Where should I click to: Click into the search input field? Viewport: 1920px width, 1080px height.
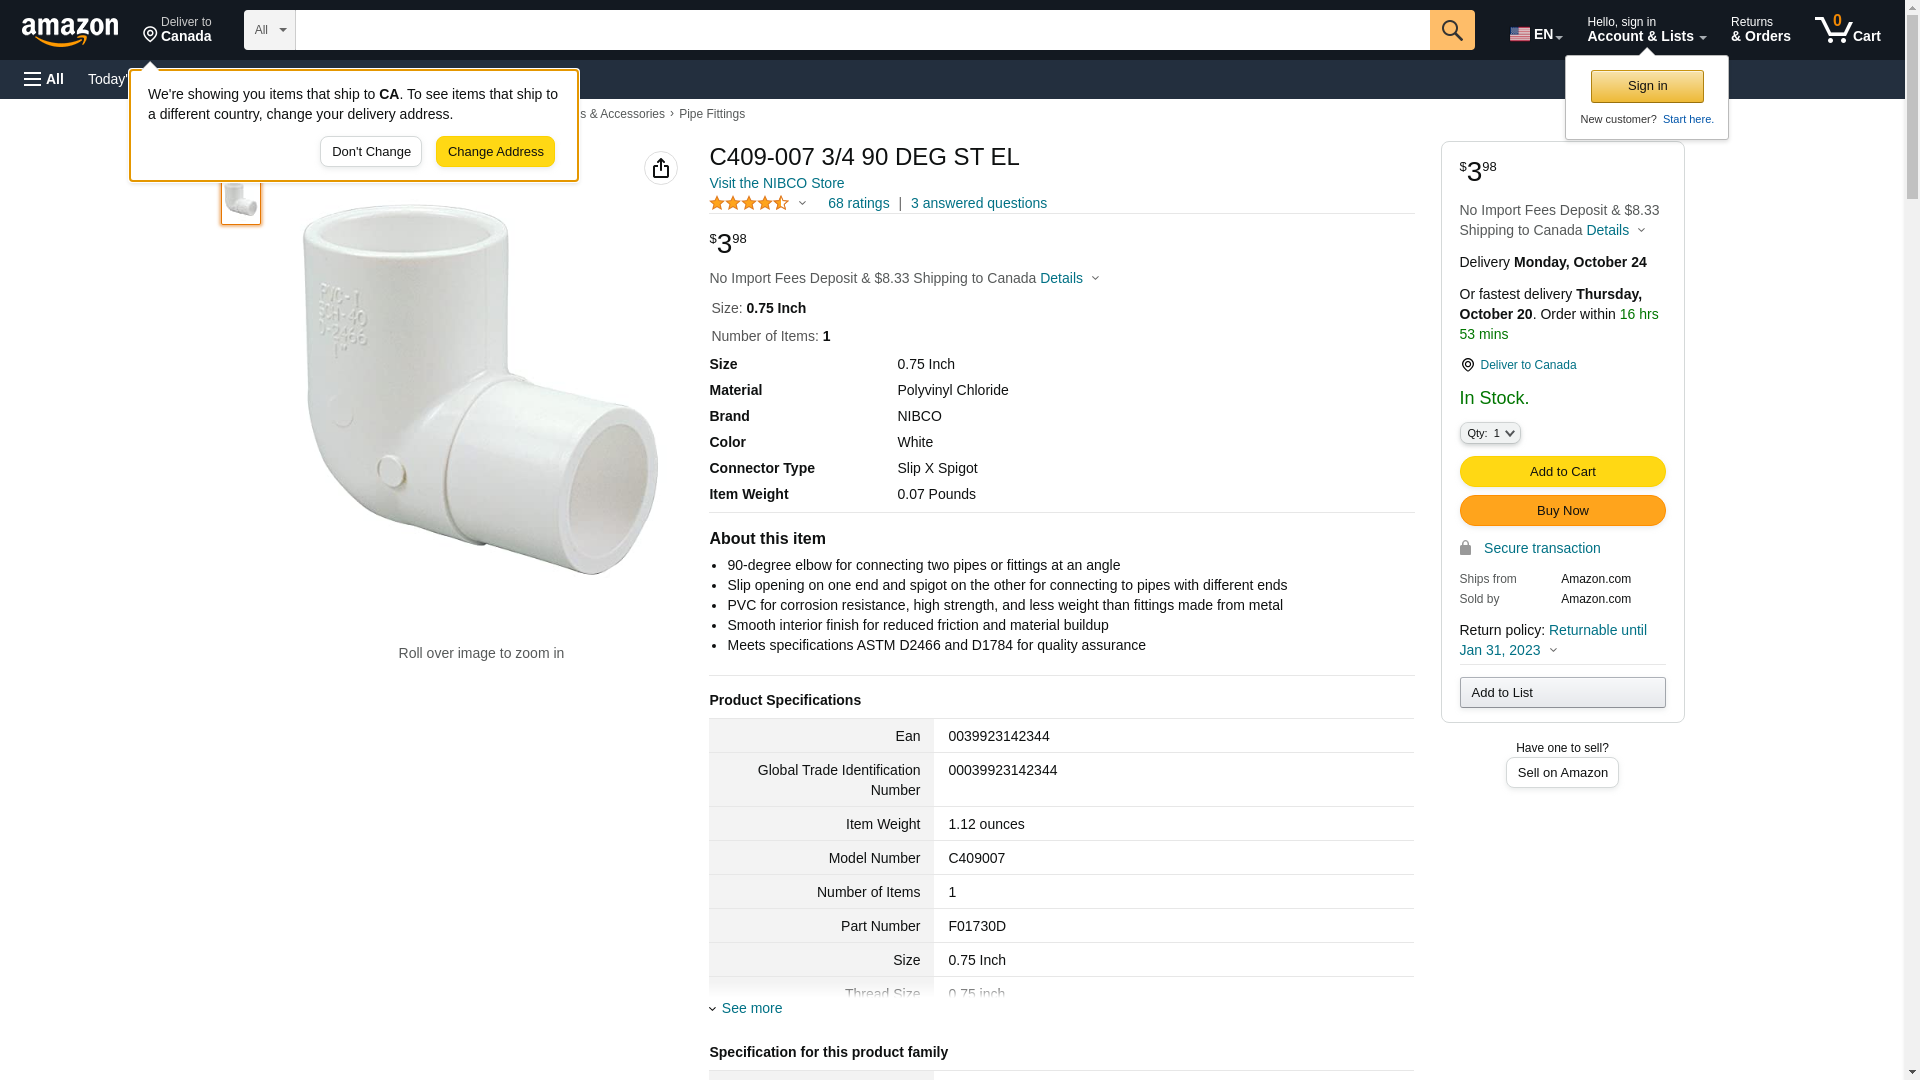pos(862,30)
